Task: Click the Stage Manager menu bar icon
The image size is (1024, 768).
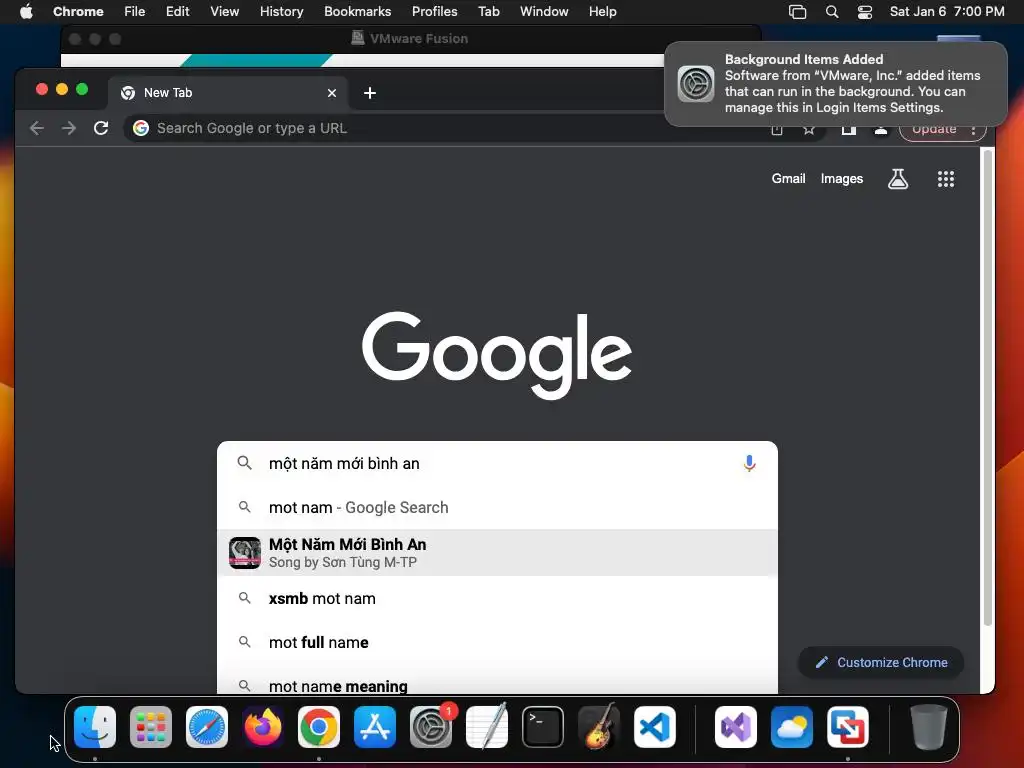Action: coord(797,12)
